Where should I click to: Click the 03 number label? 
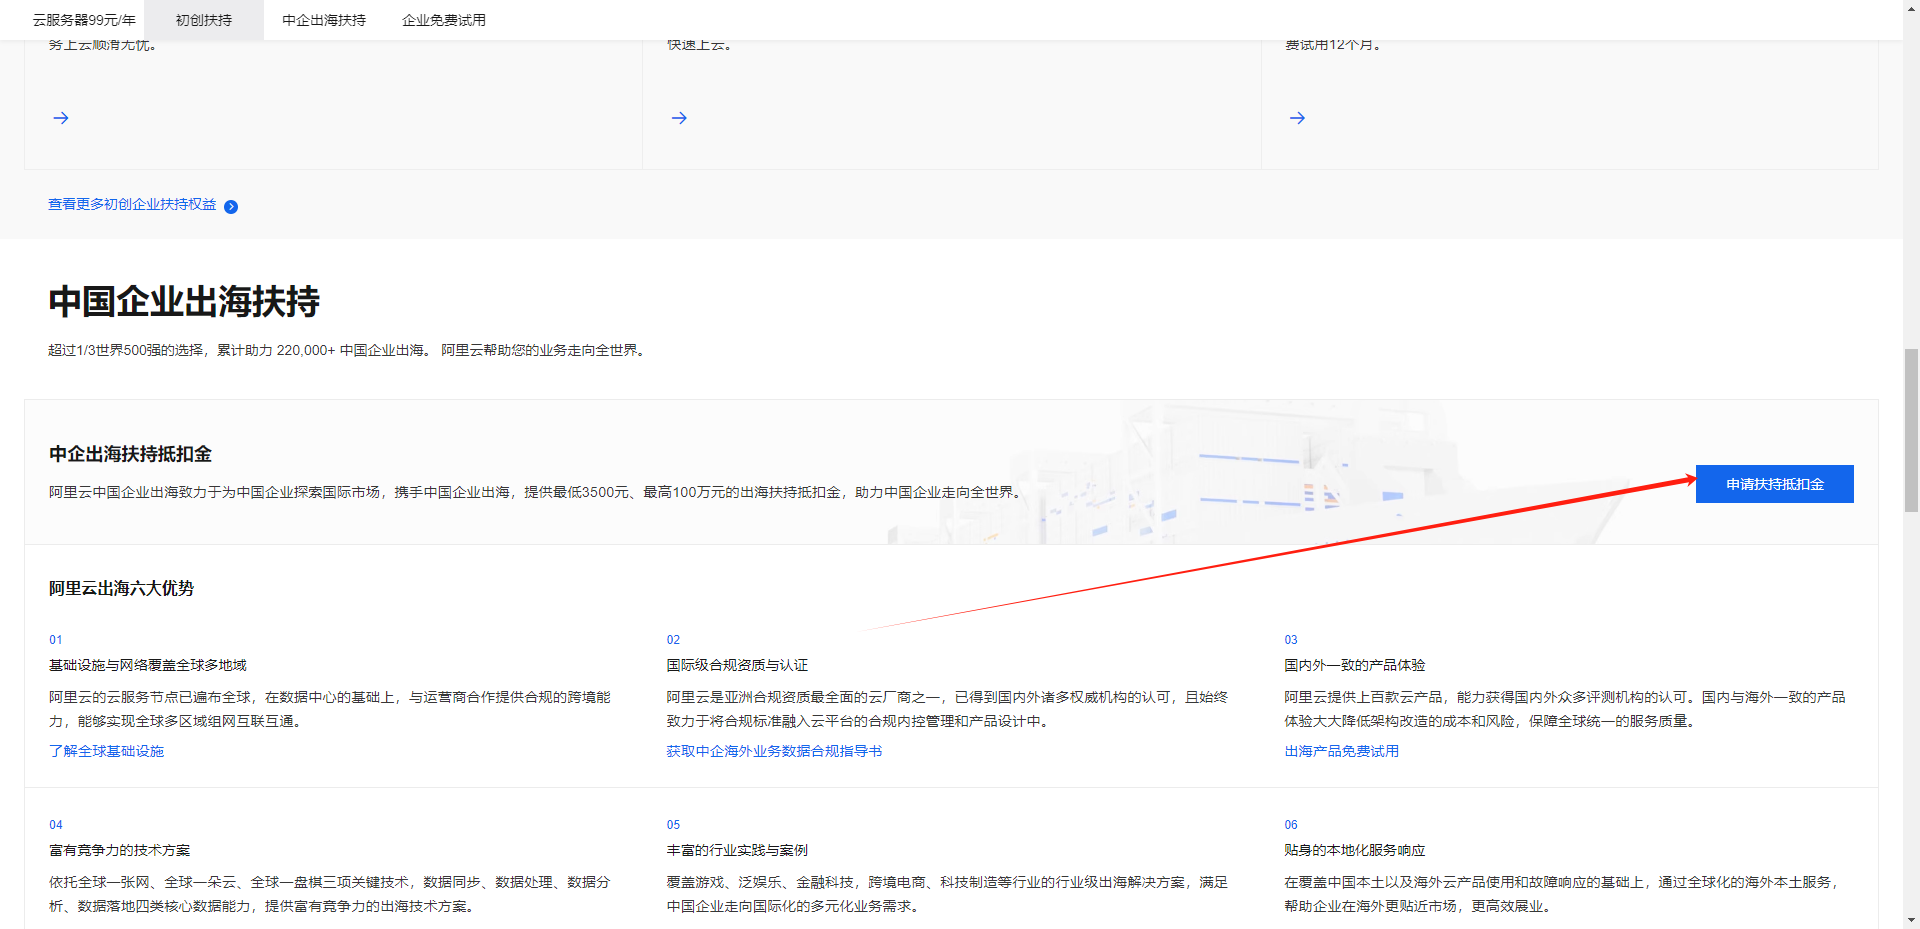[x=1291, y=640]
